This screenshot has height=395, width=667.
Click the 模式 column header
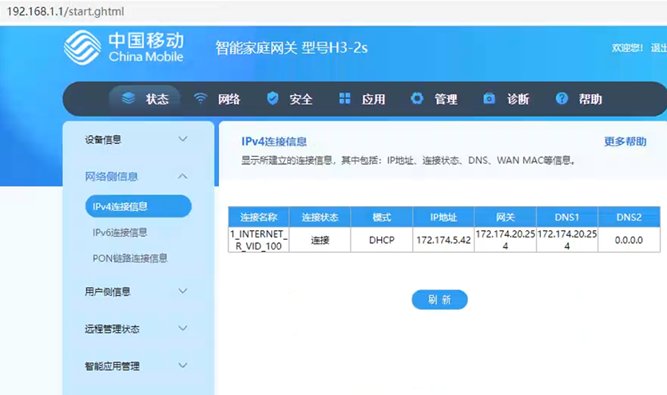coord(382,217)
